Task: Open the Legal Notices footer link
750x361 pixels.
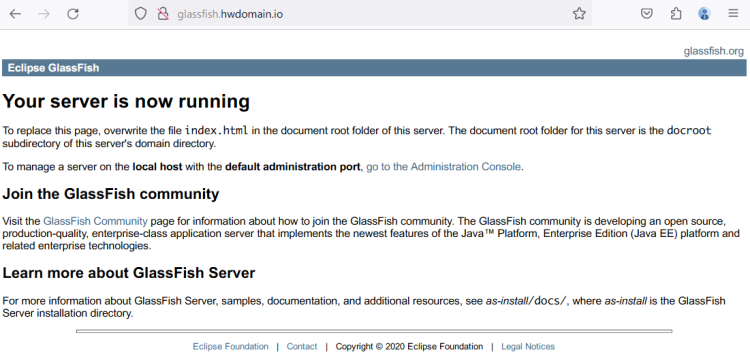Action: (528, 347)
